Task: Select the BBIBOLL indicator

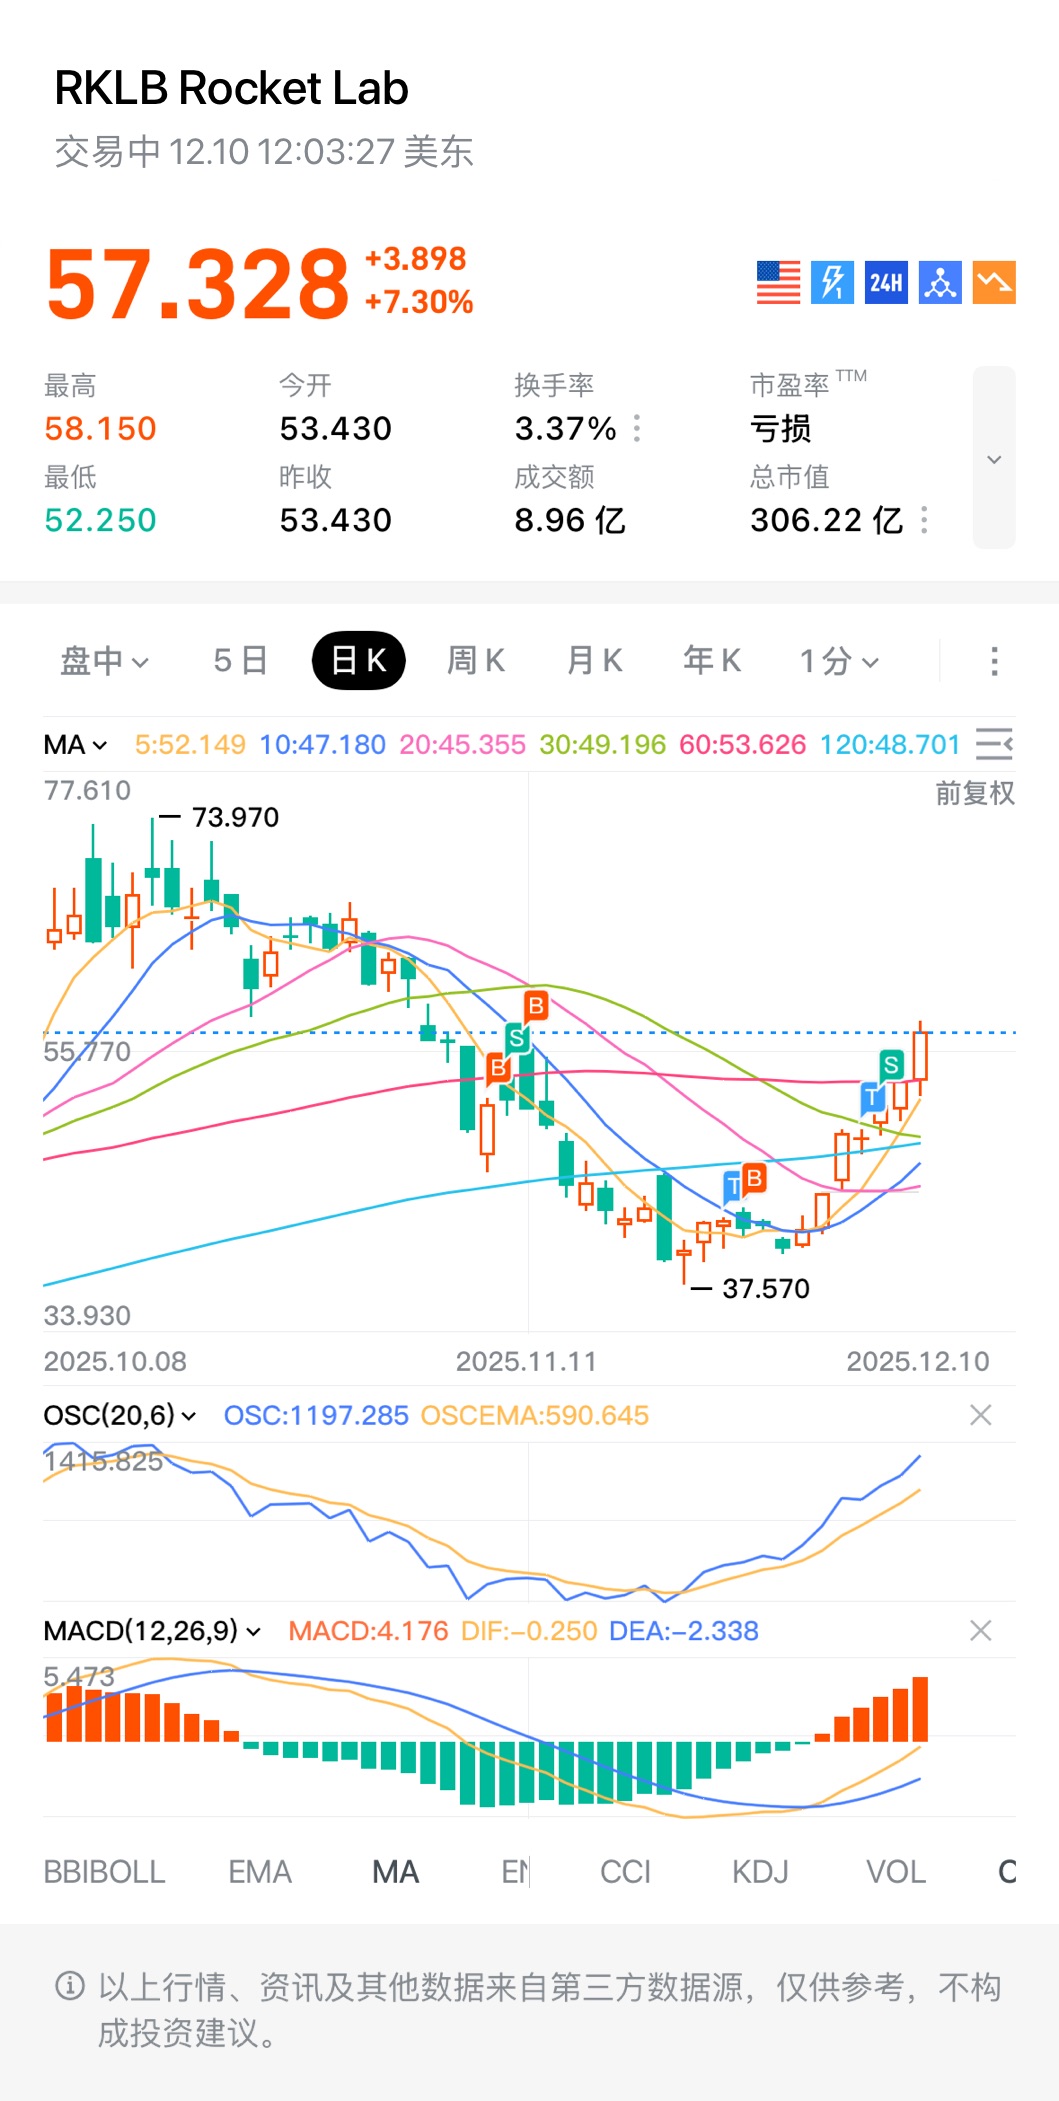Action: pos(104,1872)
